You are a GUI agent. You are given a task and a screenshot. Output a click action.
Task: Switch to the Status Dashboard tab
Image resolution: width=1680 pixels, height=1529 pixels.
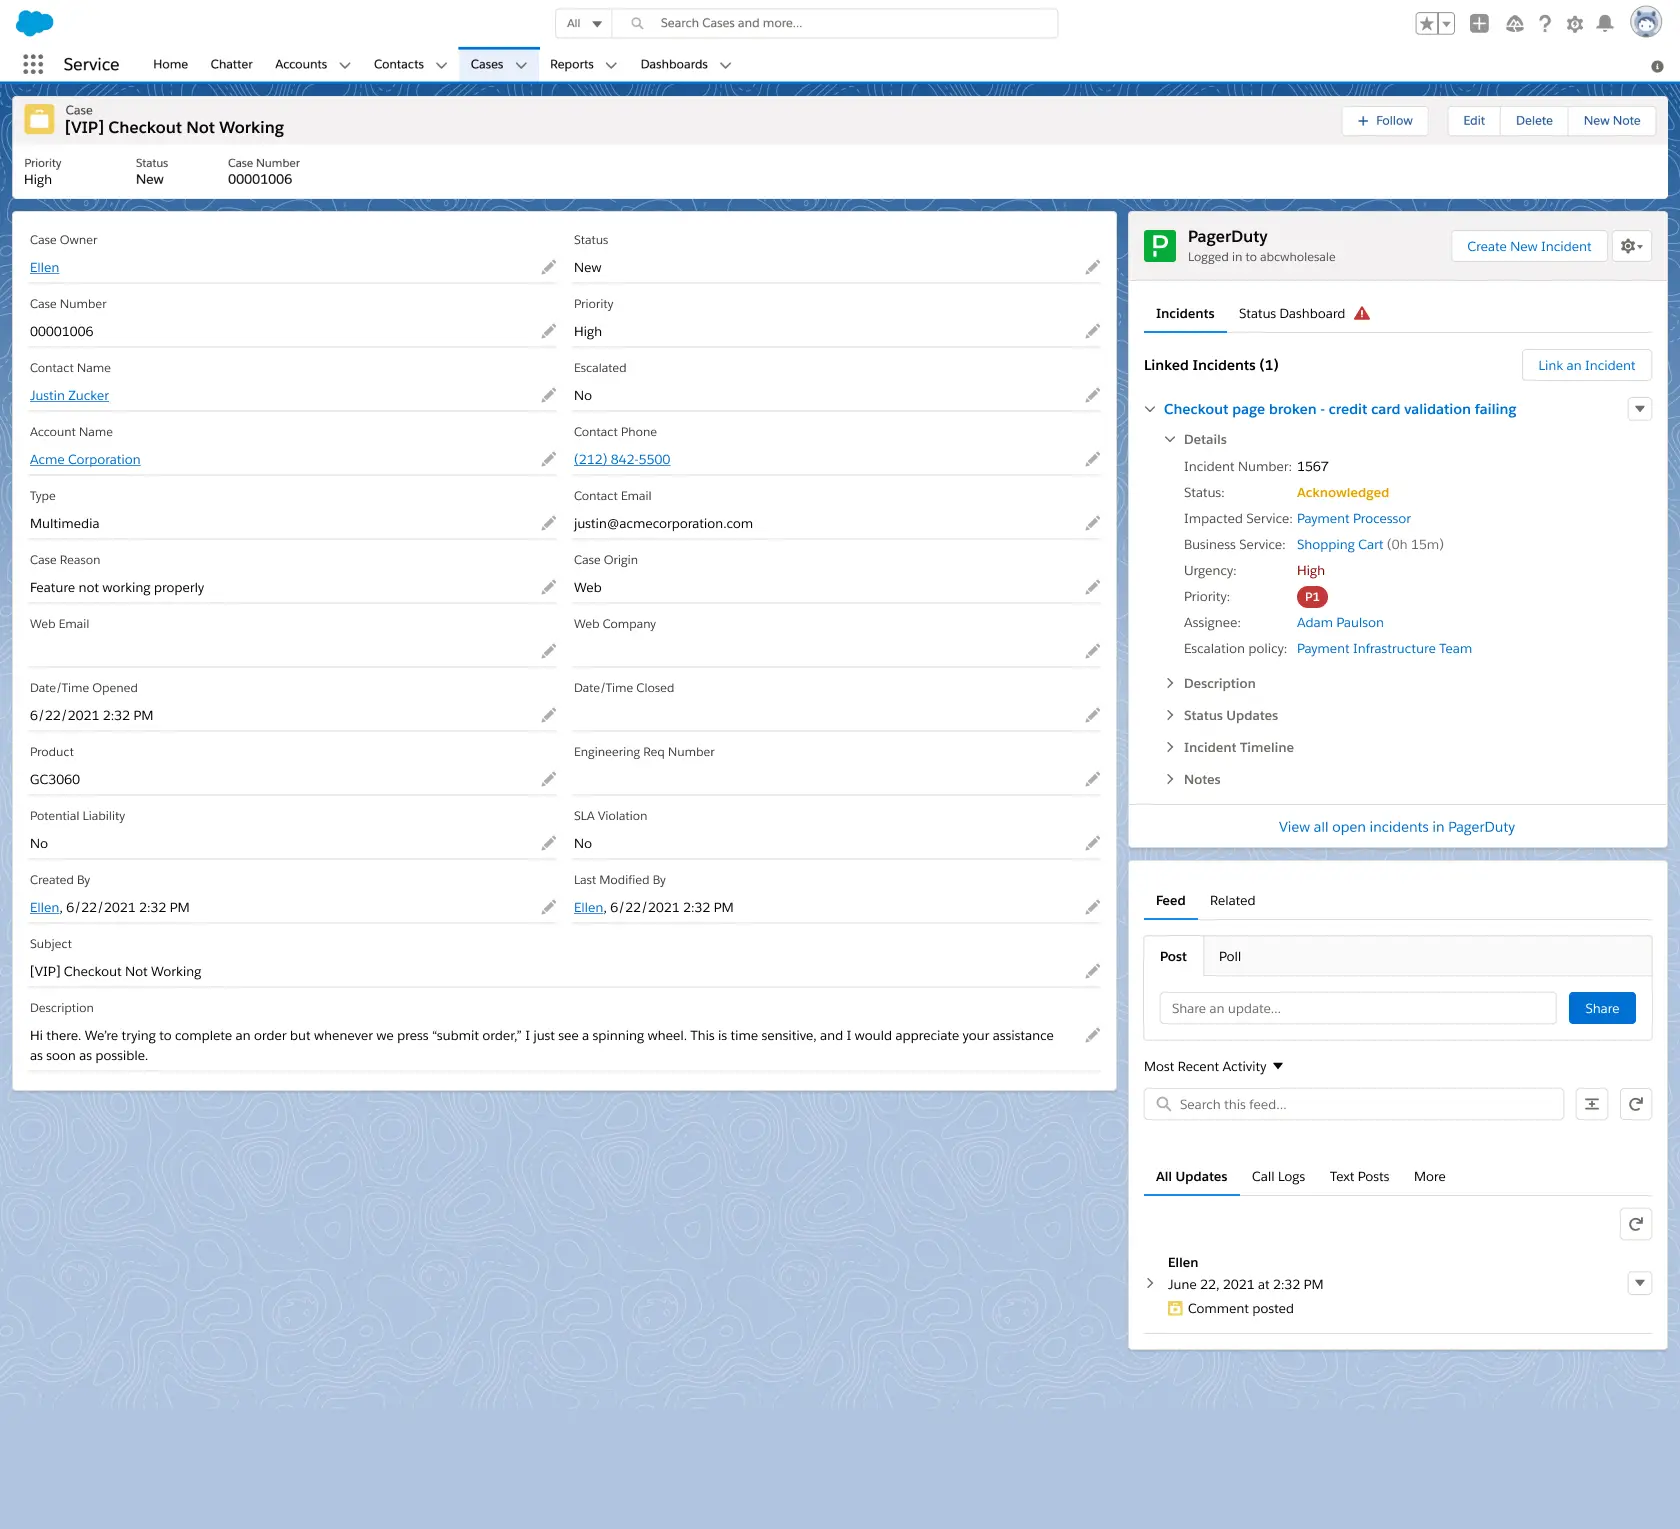click(x=1304, y=313)
